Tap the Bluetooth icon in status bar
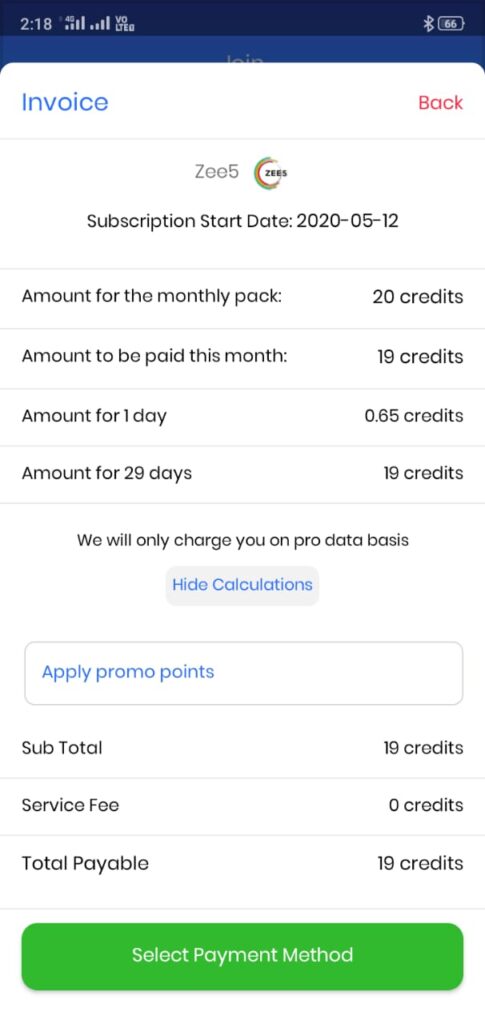This screenshot has height=1024, width=485. (429, 24)
